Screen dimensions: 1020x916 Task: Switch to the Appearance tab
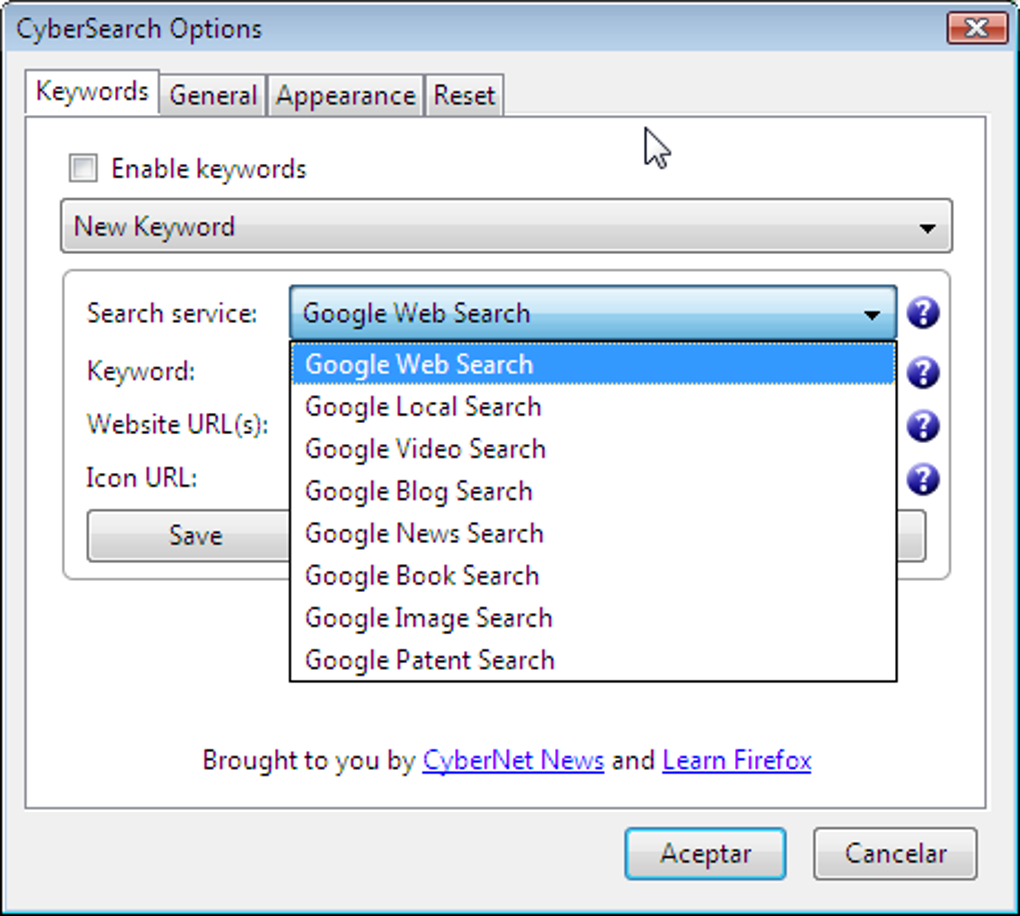pyautogui.click(x=345, y=95)
